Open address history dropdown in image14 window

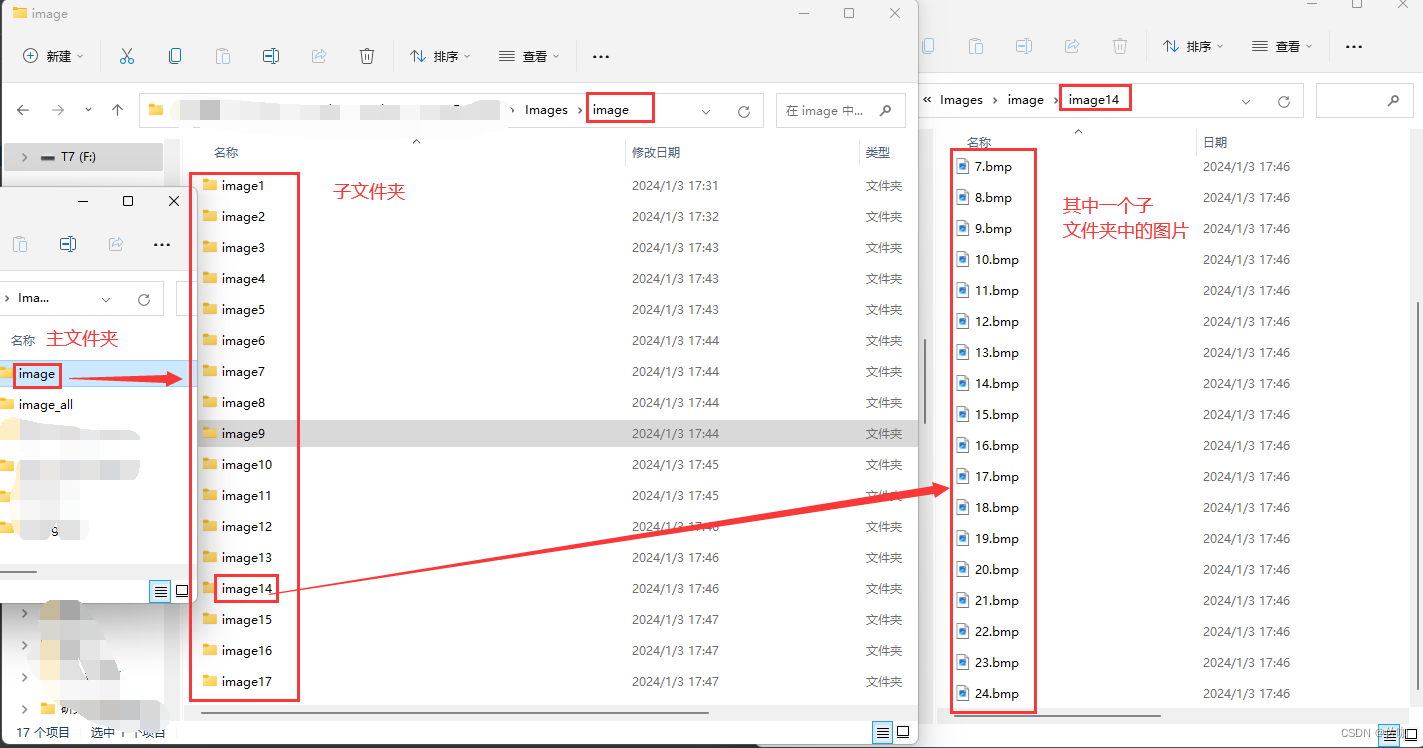(1246, 101)
